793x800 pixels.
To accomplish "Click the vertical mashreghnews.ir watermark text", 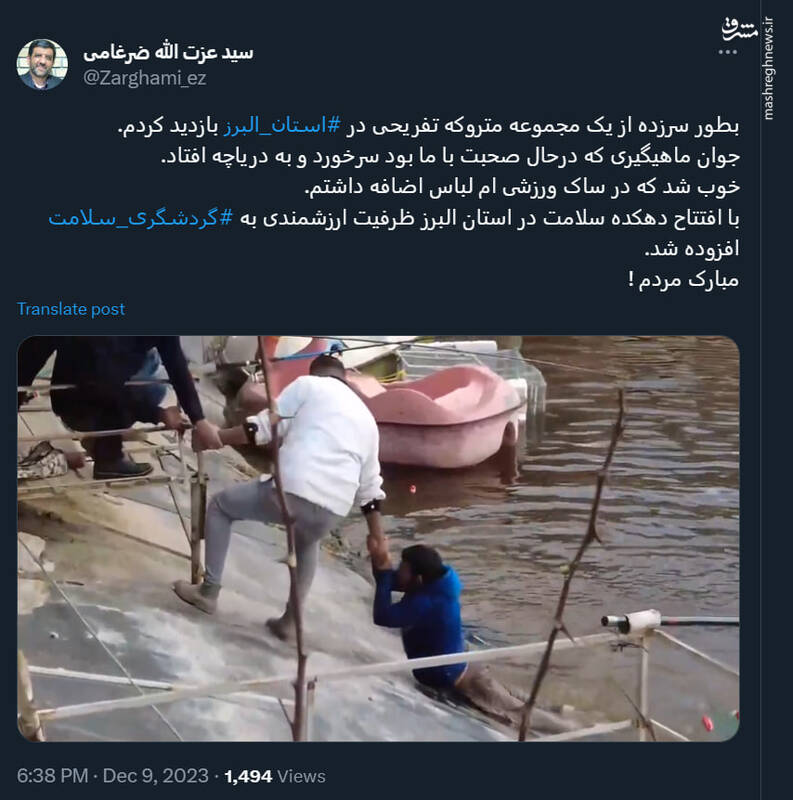I will pyautogui.click(x=768, y=68).
